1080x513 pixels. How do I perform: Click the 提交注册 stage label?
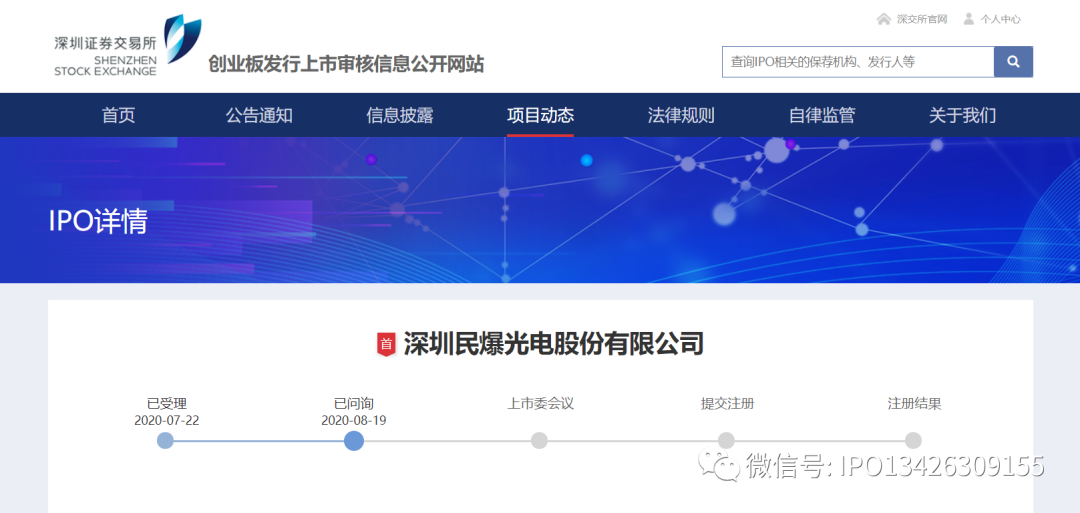pos(727,404)
